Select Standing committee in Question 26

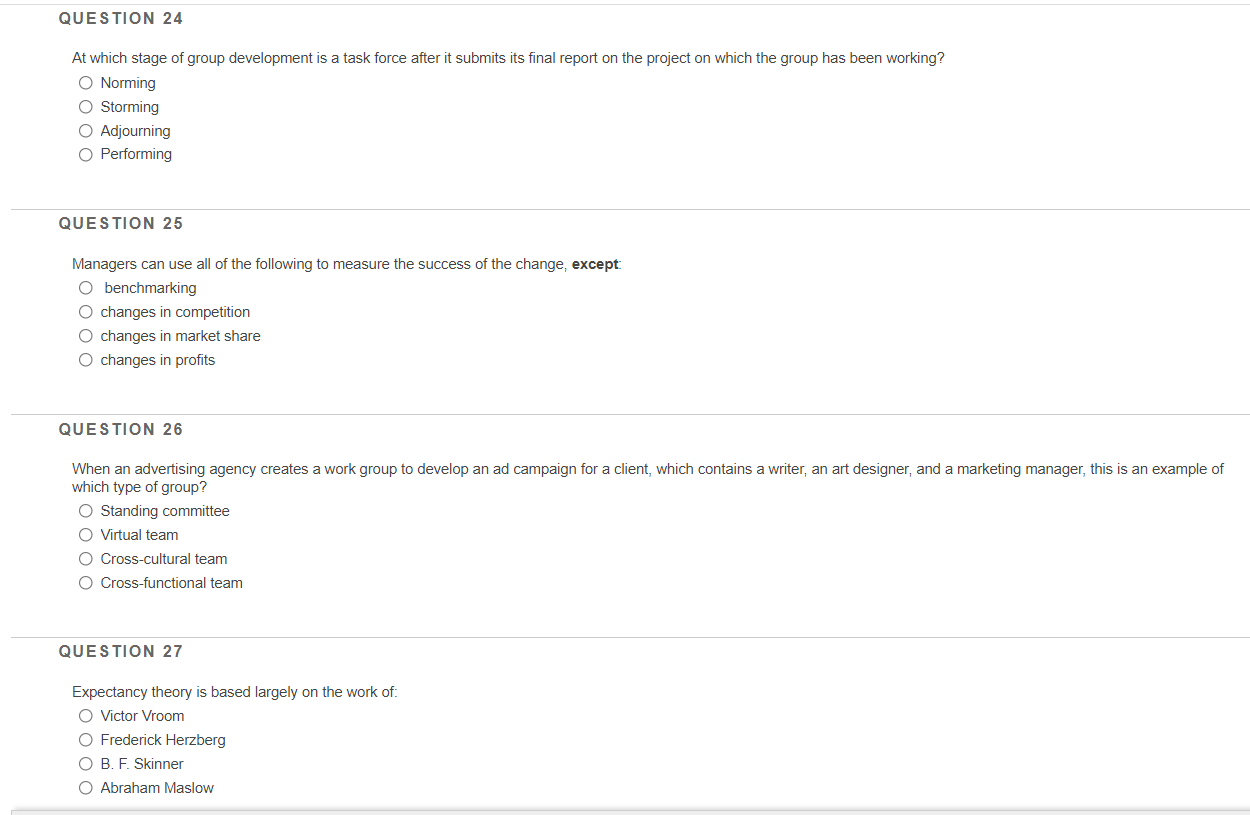(85, 510)
